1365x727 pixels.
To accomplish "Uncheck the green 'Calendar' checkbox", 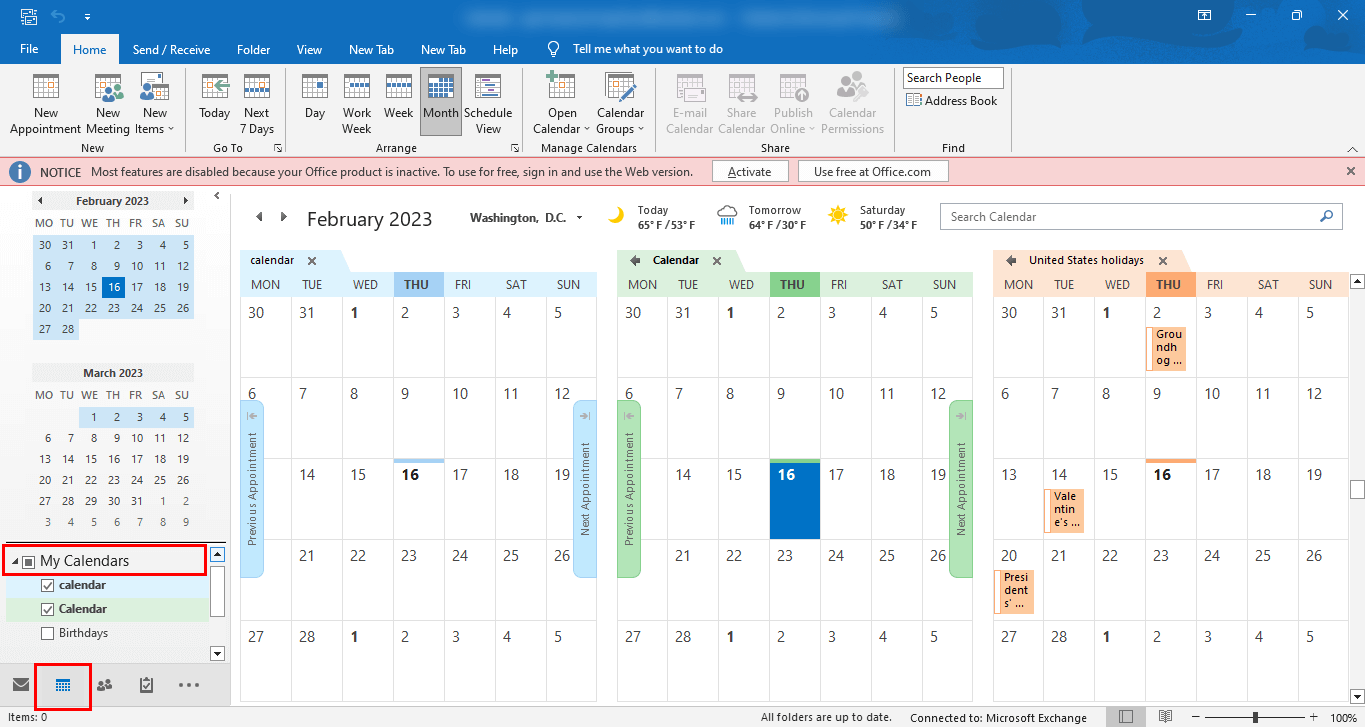I will [x=47, y=609].
